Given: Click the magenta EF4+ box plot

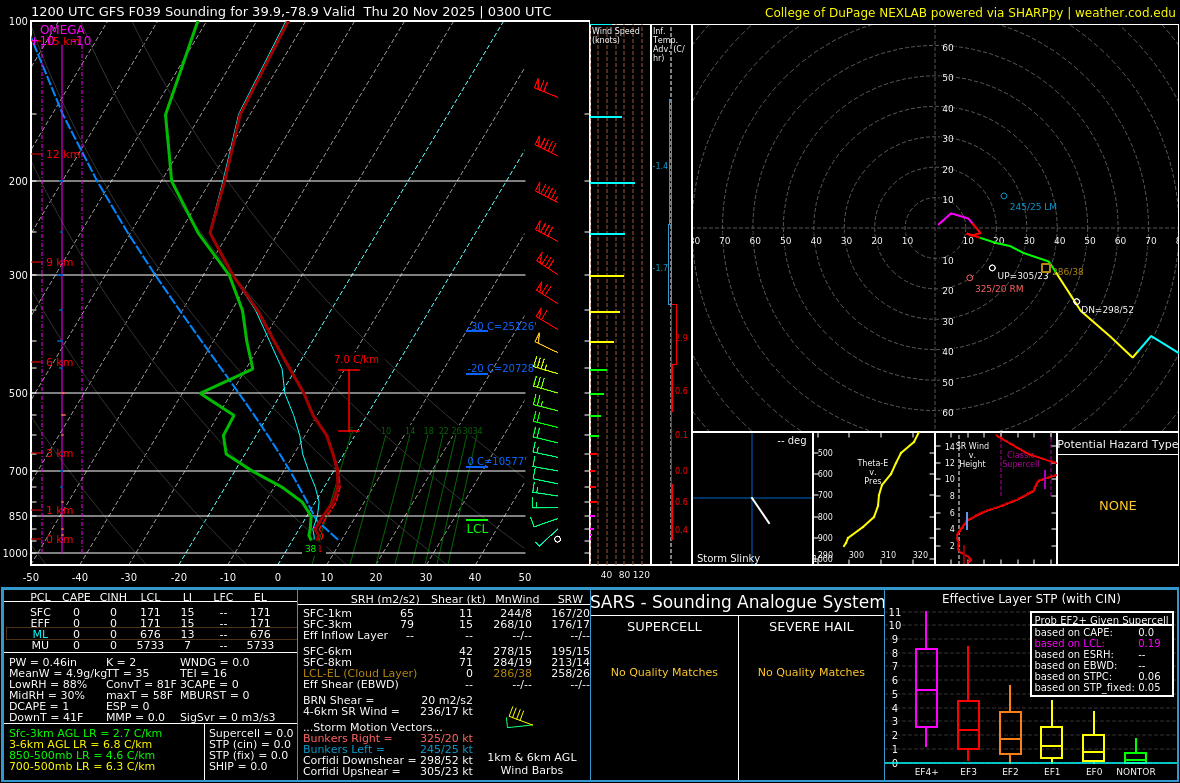Looking at the screenshot, I should [926, 679].
